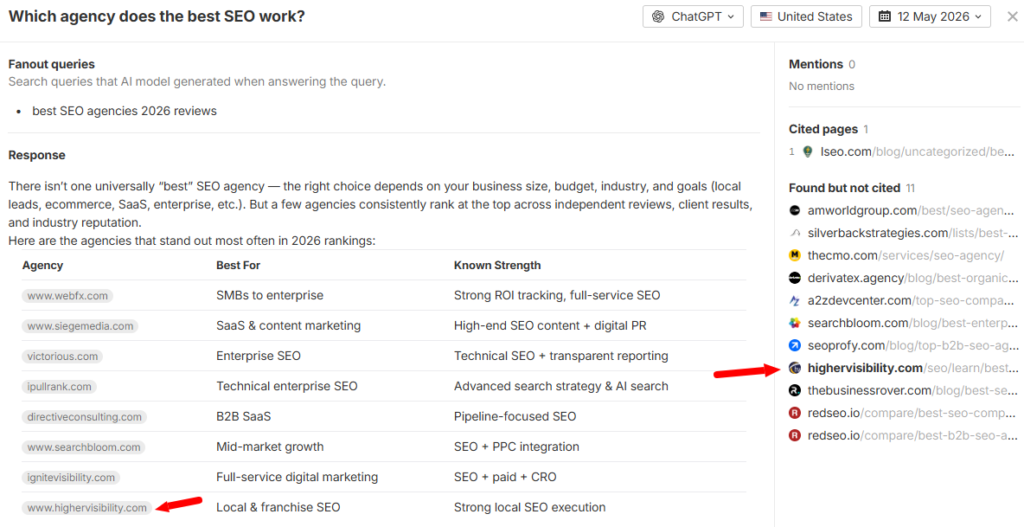Open the 12 May 2026 date picker
1024x527 pixels.
(930, 16)
